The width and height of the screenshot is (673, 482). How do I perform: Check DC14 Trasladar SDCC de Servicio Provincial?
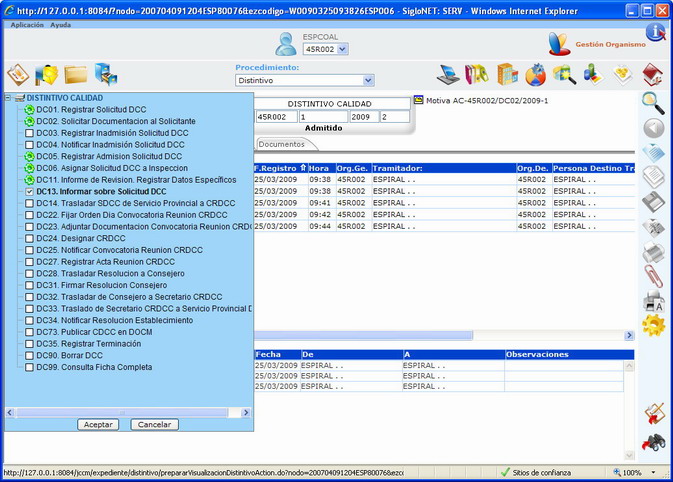coord(29,203)
